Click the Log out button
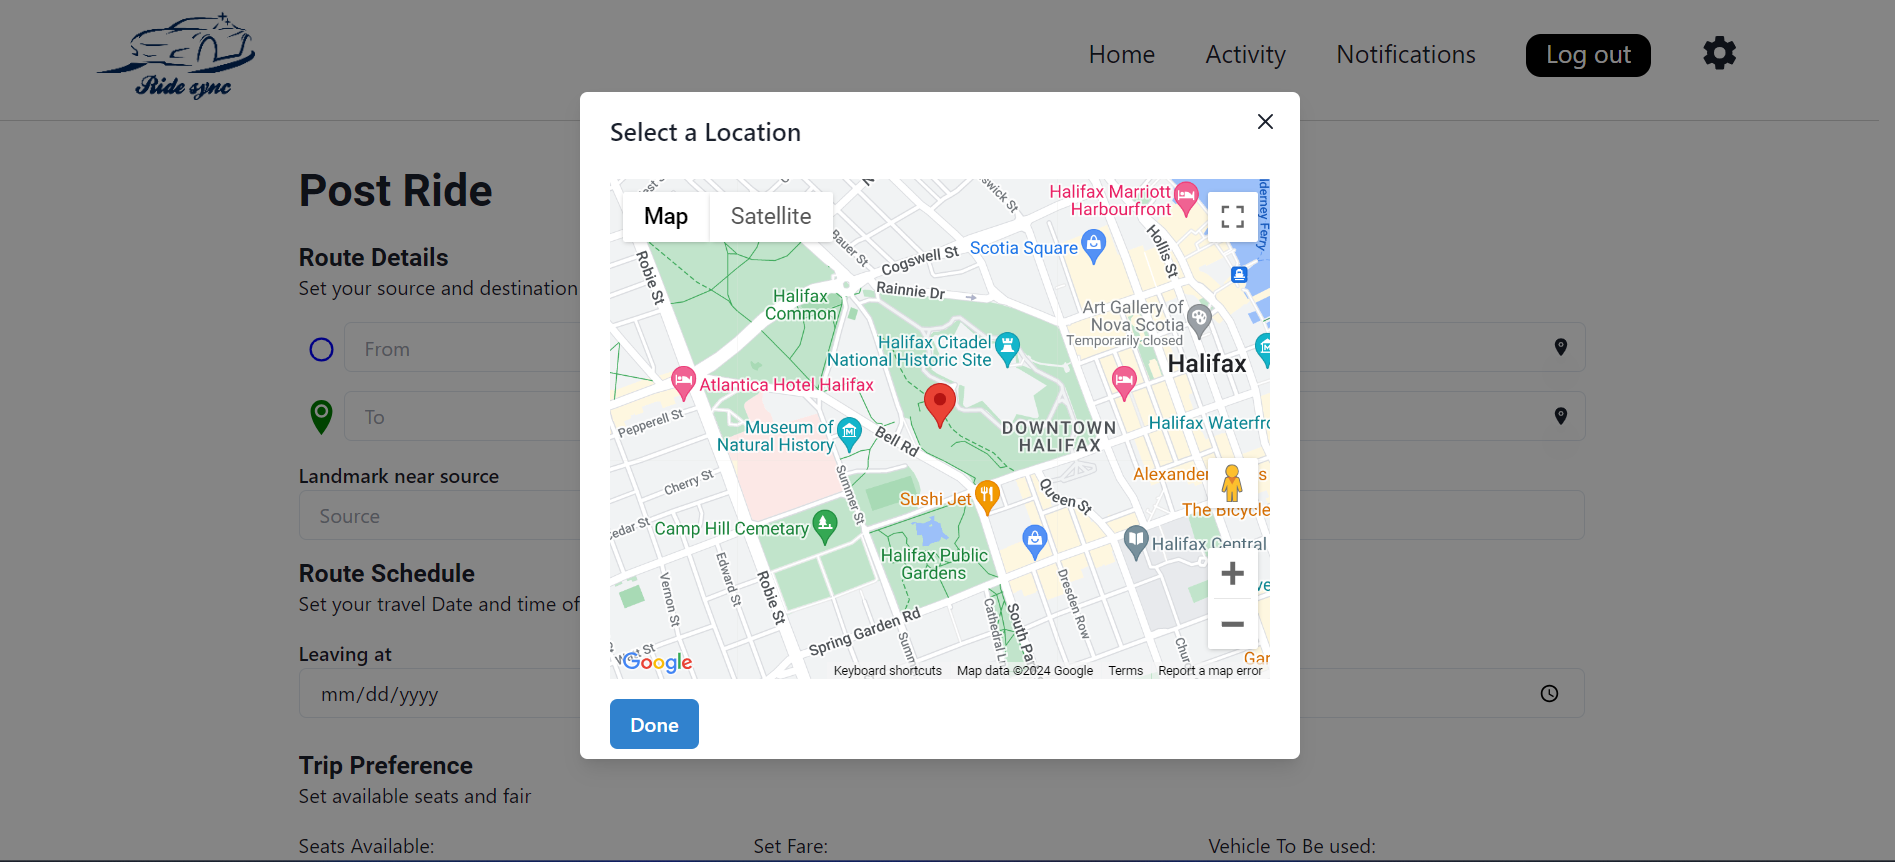Image resolution: width=1895 pixels, height=862 pixels. coord(1588,55)
